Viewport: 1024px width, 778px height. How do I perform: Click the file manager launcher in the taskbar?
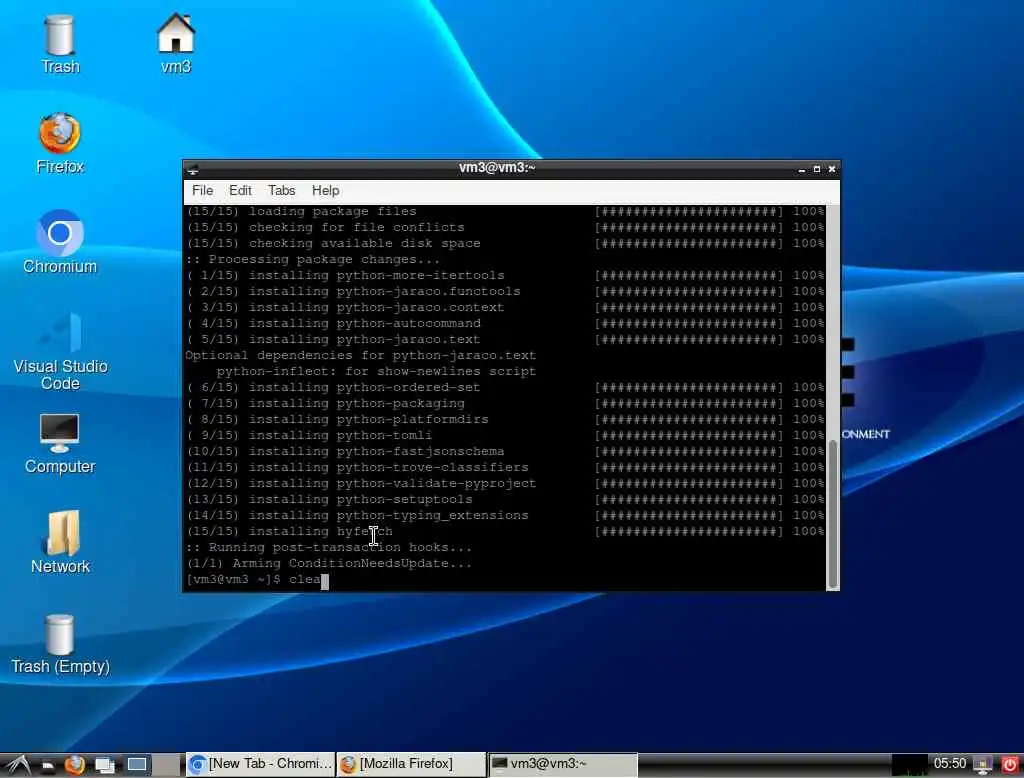[48, 764]
